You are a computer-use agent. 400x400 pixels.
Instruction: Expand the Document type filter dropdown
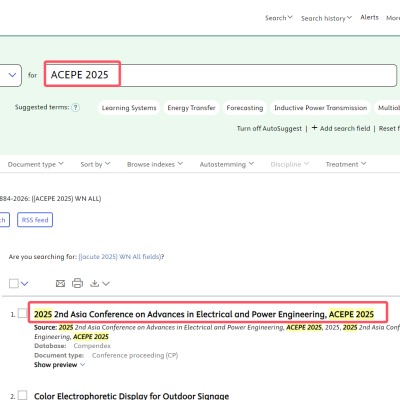click(35, 164)
